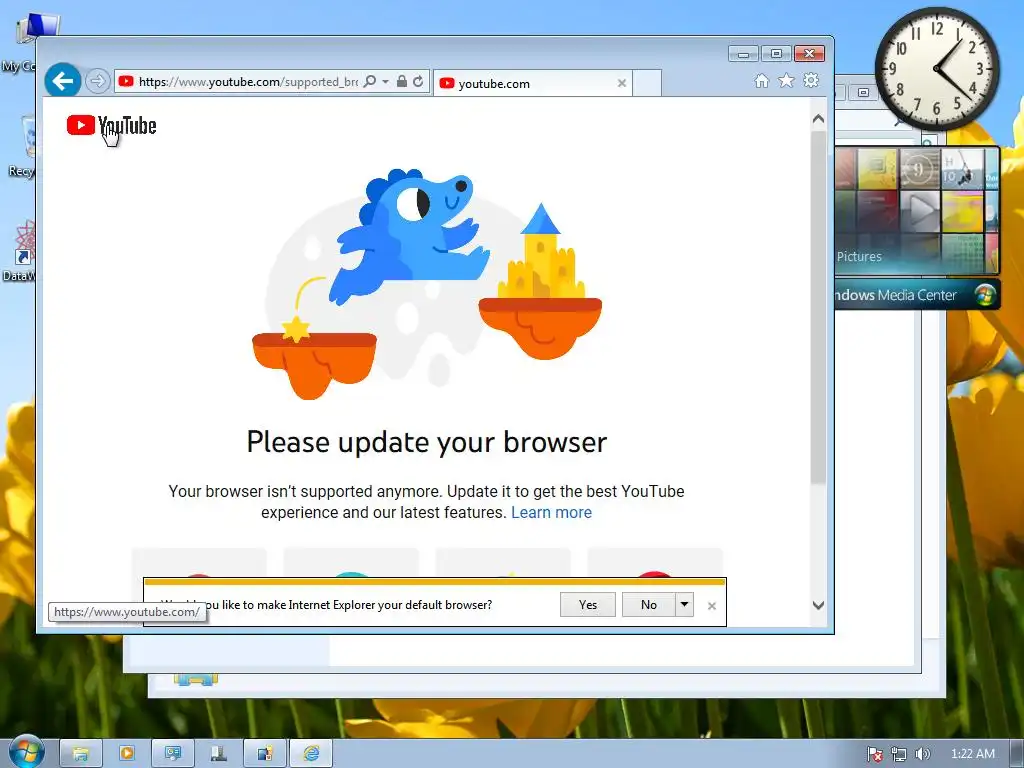Click Yes to set default browser
The width and height of the screenshot is (1024, 768).
588,605
